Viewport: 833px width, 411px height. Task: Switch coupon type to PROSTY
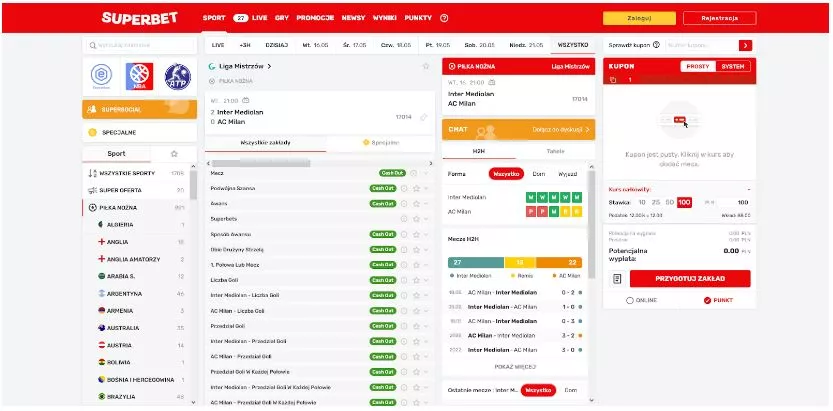(698, 67)
